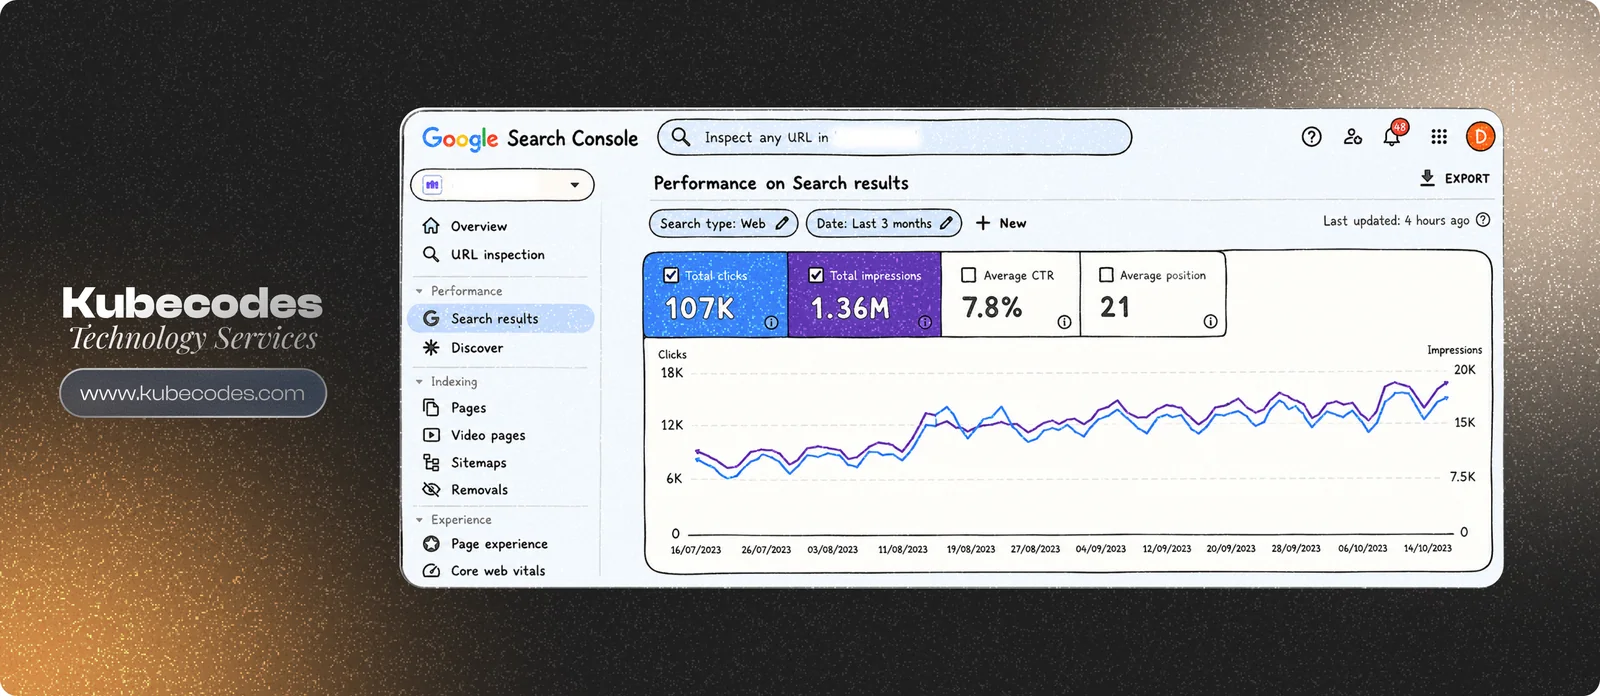Viewport: 1600px width, 696px height.
Task: Open the Google apps grid
Action: tap(1439, 137)
